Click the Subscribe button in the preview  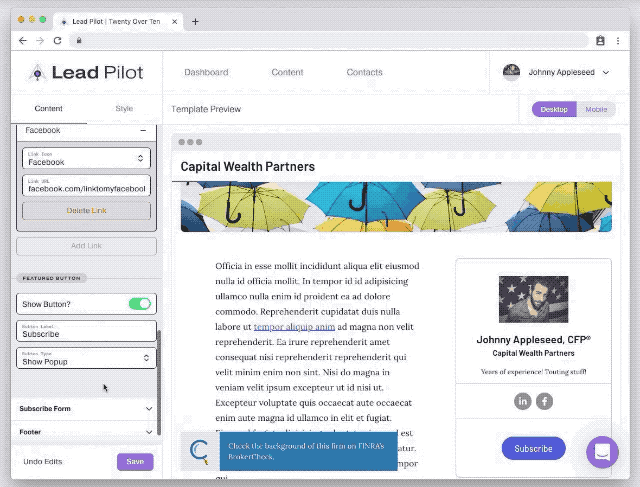click(533, 448)
